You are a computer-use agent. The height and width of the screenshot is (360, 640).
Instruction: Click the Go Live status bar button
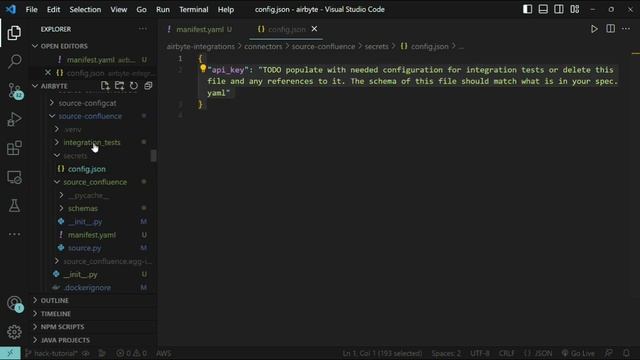pos(578,353)
